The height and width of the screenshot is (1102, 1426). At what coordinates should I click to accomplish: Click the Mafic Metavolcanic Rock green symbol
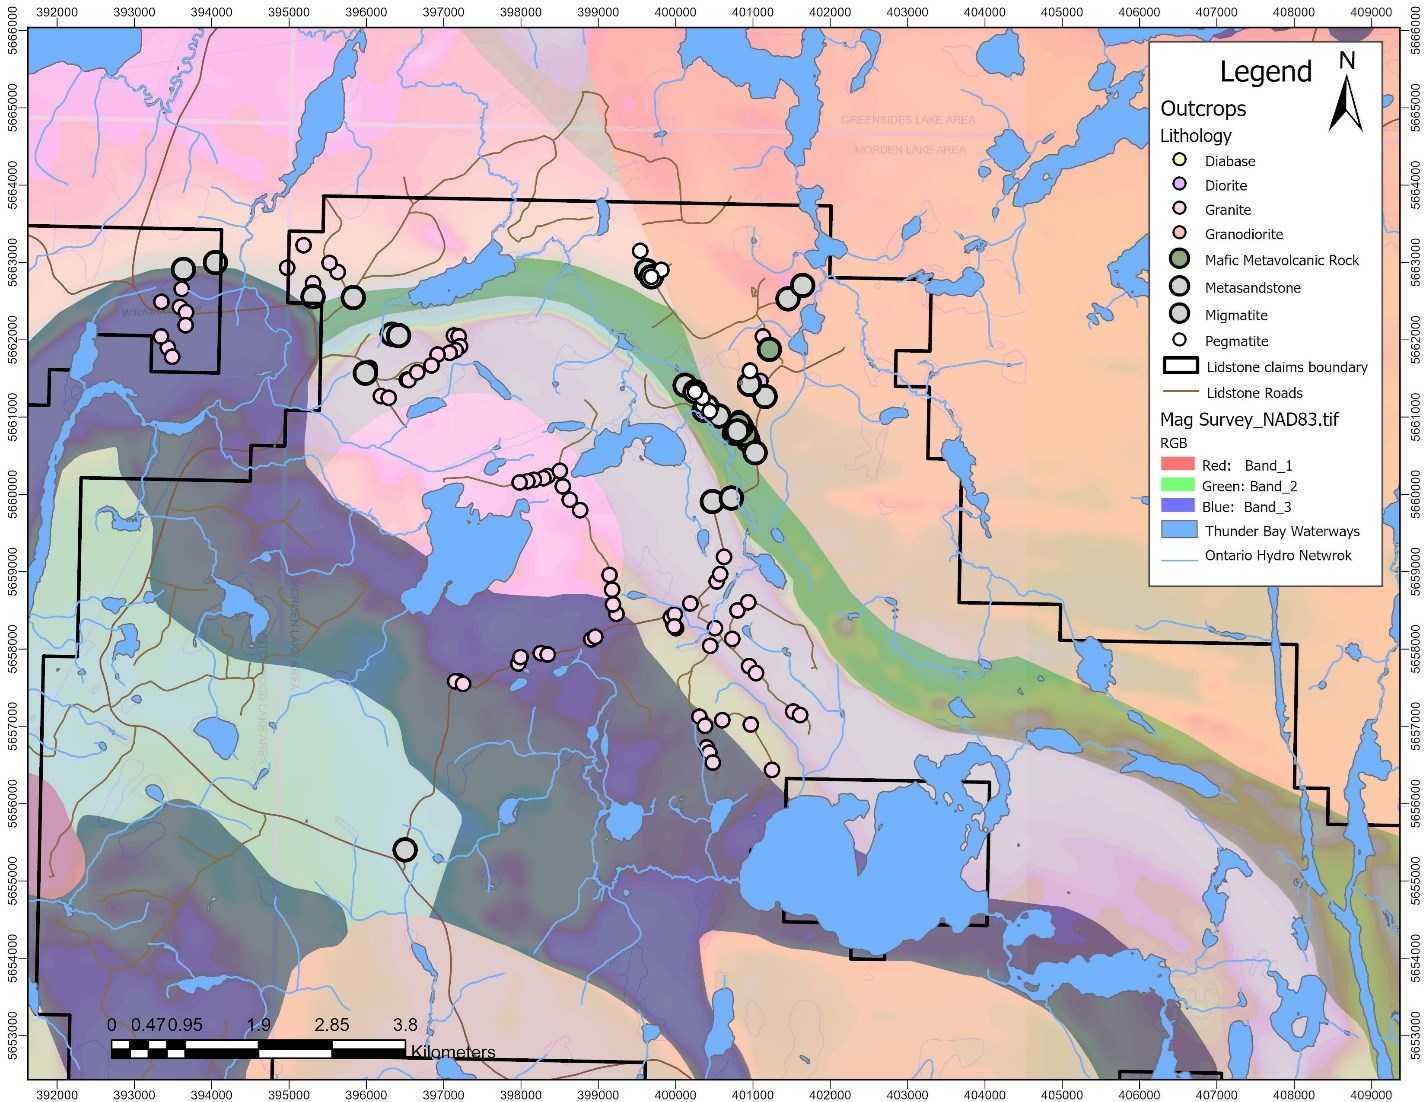pos(1180,260)
